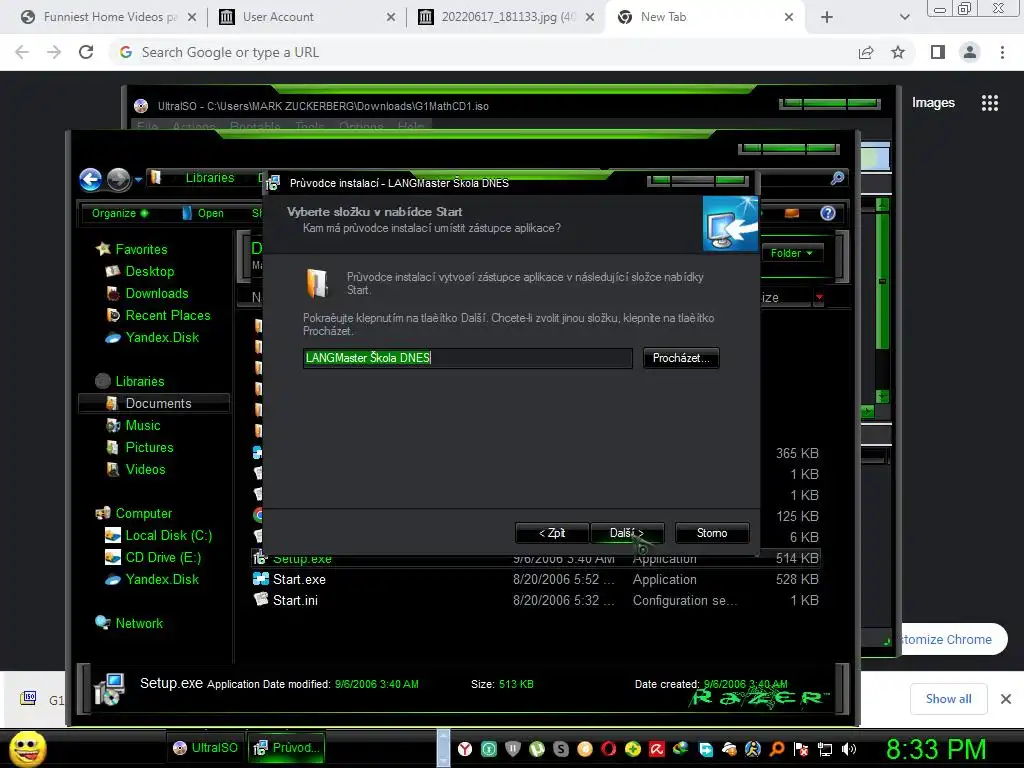
Task: Click the uTorrent tray icon
Action: click(x=537, y=749)
